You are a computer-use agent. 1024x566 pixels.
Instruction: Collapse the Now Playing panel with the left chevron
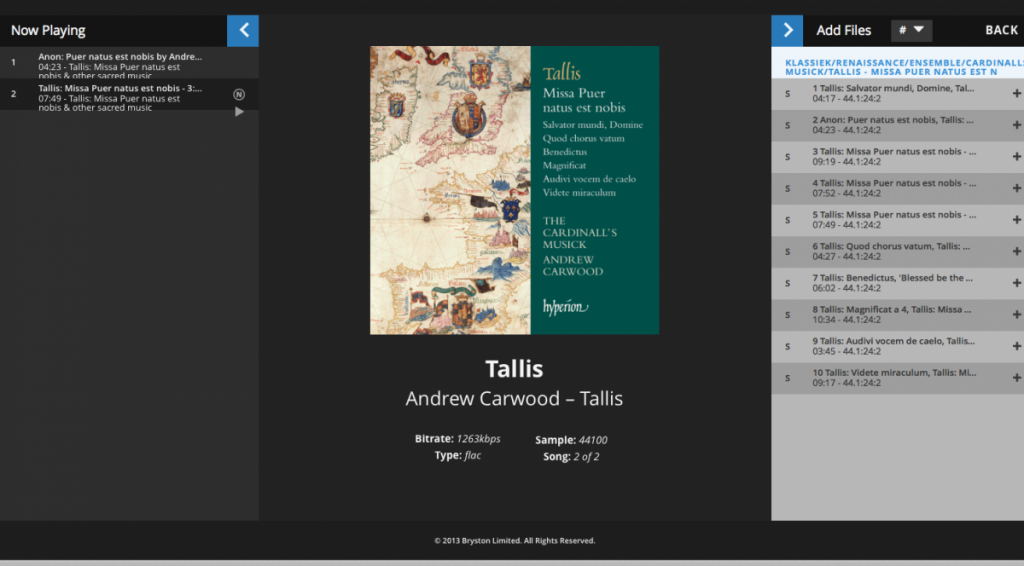tap(243, 30)
